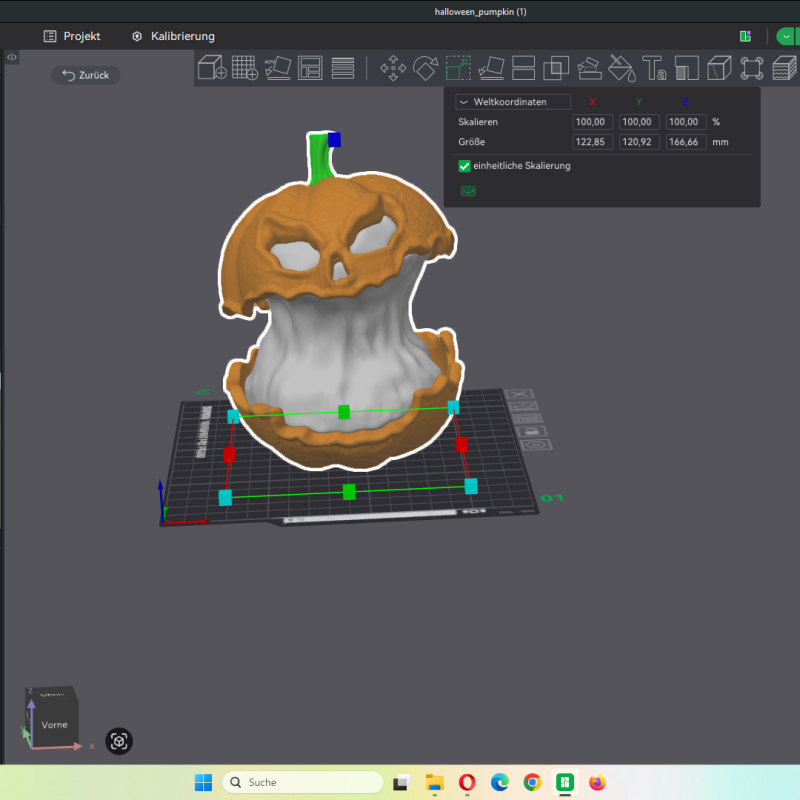Click the Add plate grid icon
Image resolution: width=800 pixels, height=800 pixels.
point(244,68)
